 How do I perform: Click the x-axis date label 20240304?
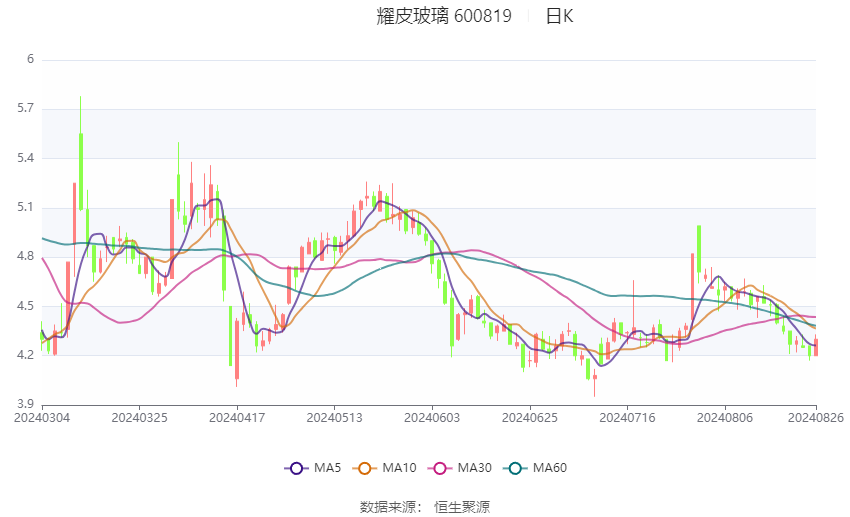point(42,418)
